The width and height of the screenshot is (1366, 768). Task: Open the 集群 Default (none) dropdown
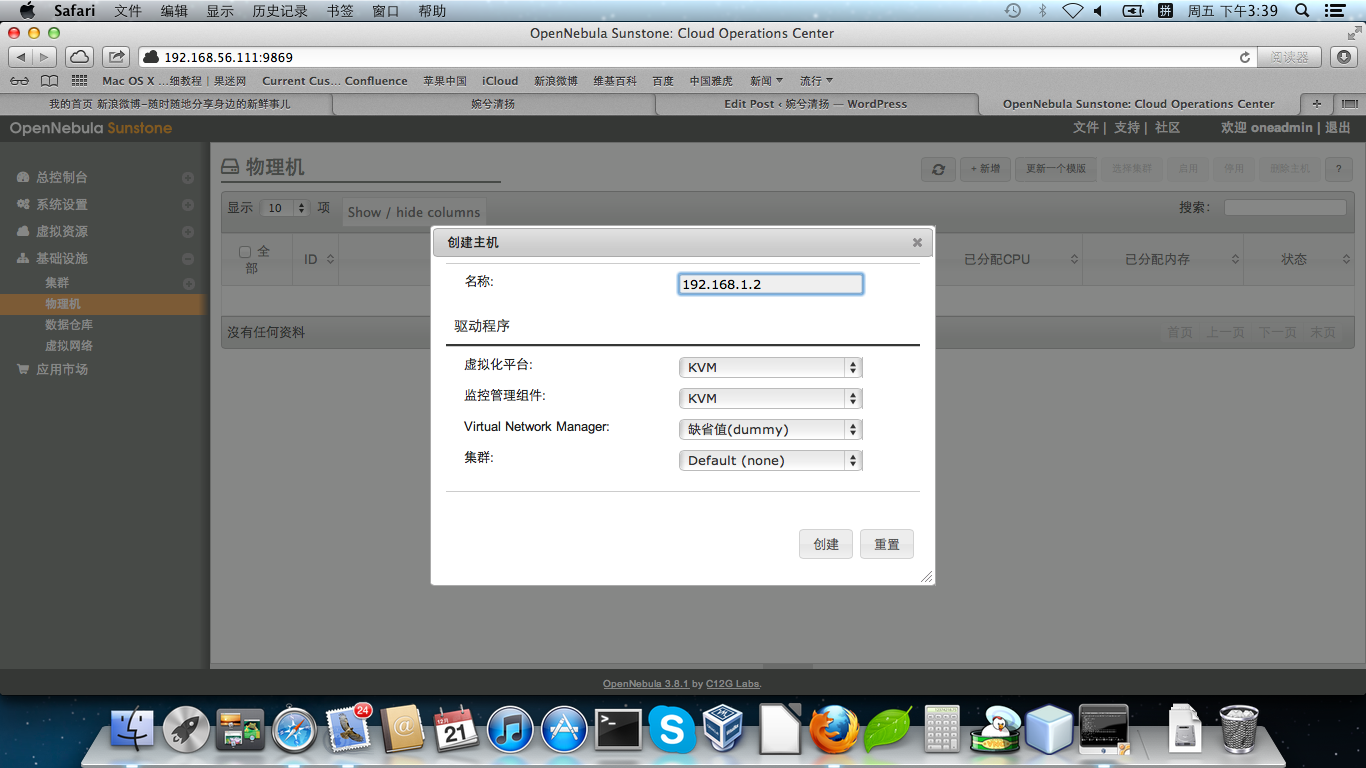coord(769,460)
